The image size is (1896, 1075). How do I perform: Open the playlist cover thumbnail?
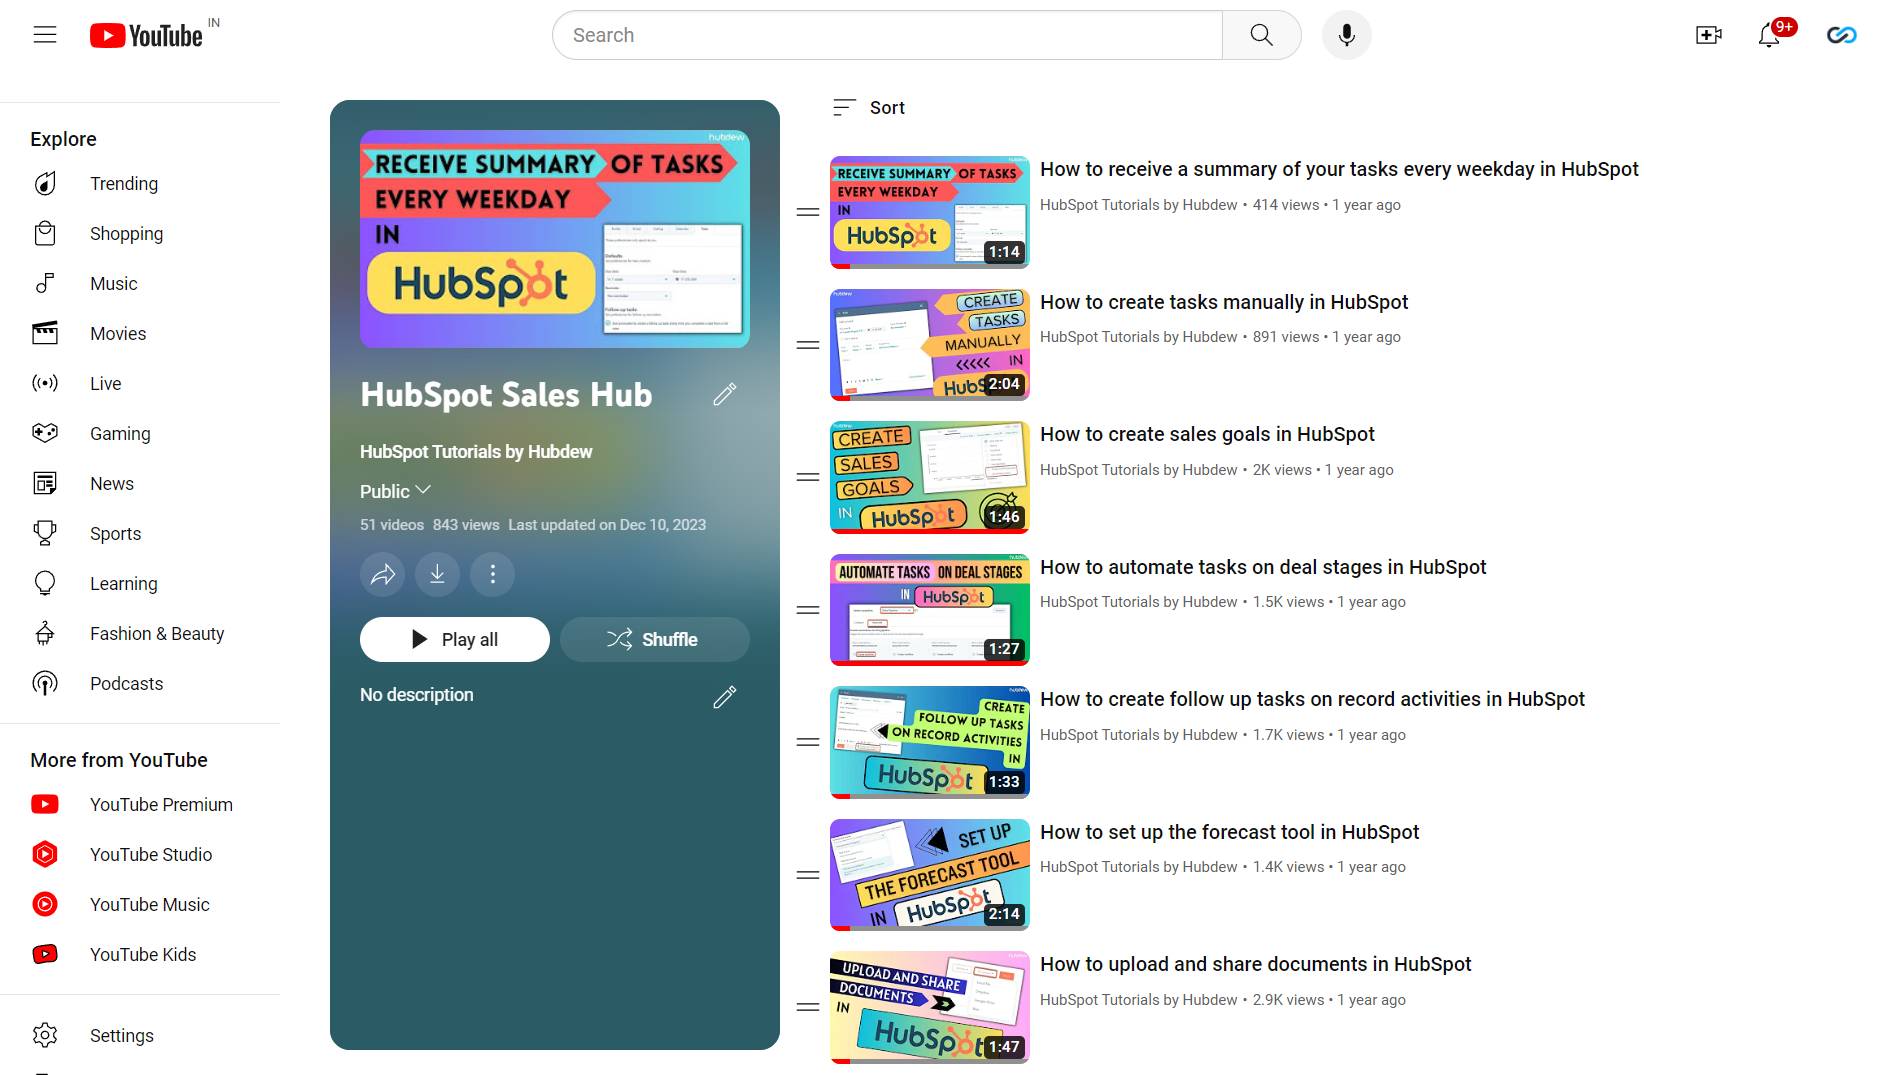[x=555, y=239]
